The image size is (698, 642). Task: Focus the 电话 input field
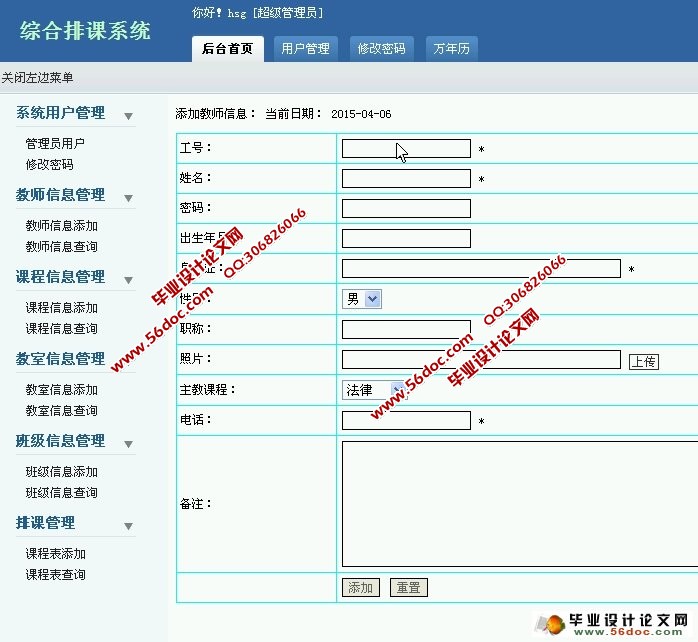tap(406, 420)
